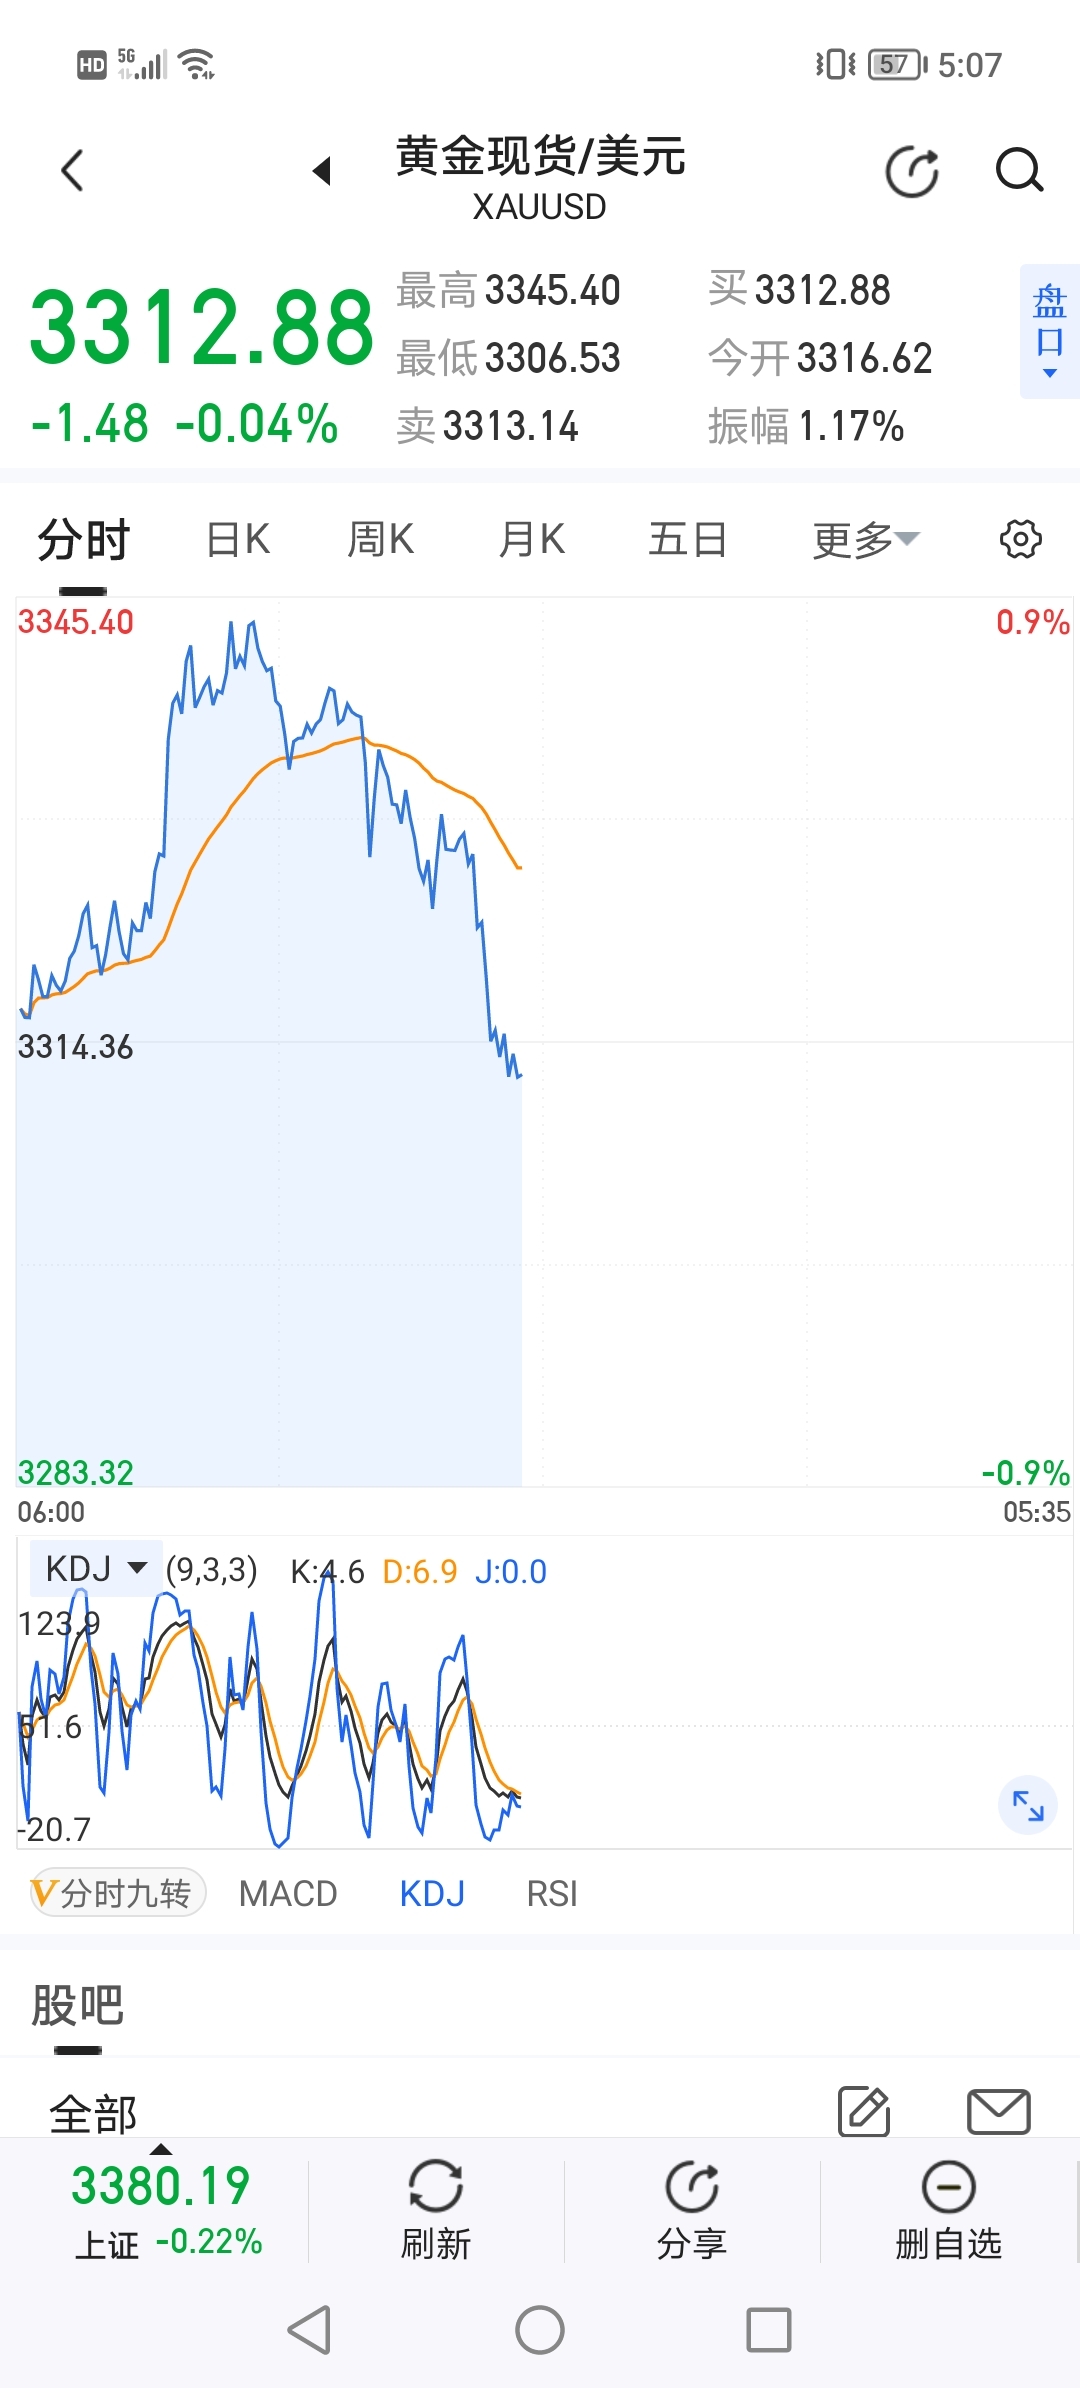Select the RSI indicator tab
This screenshot has width=1080, height=2388.
coord(552,1893)
